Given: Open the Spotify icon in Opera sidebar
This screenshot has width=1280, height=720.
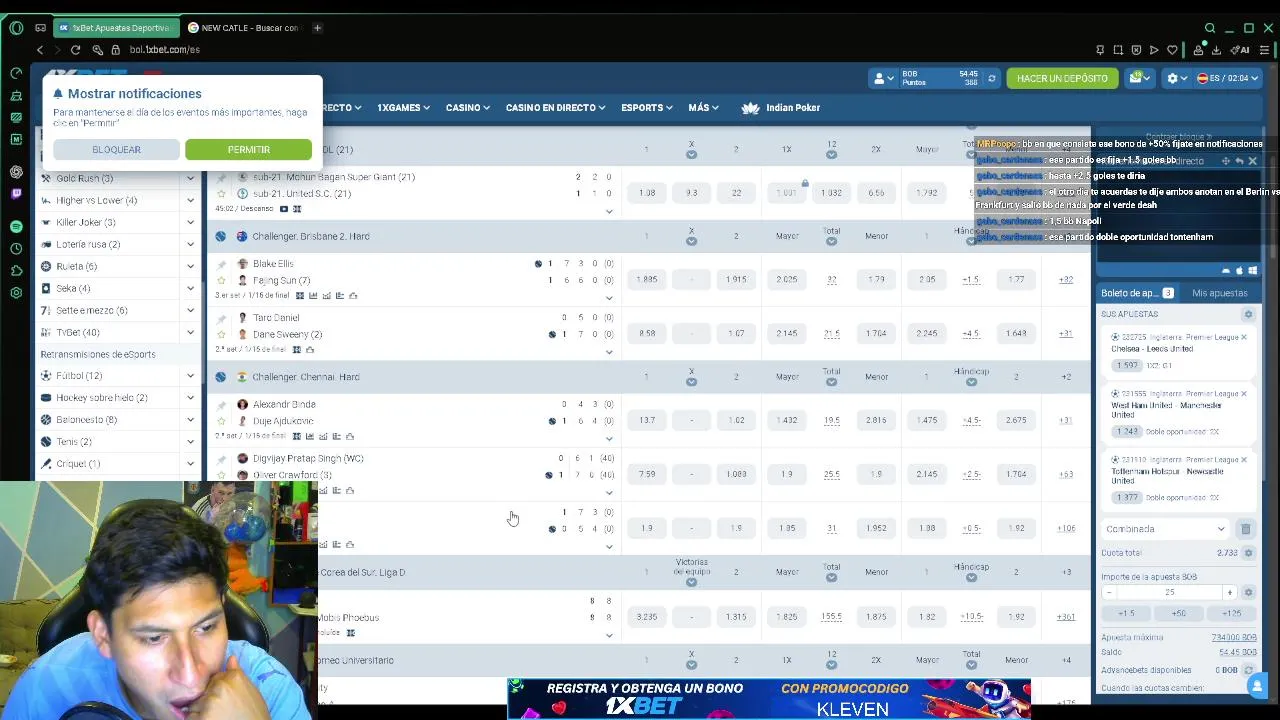Looking at the screenshot, I should (16, 227).
